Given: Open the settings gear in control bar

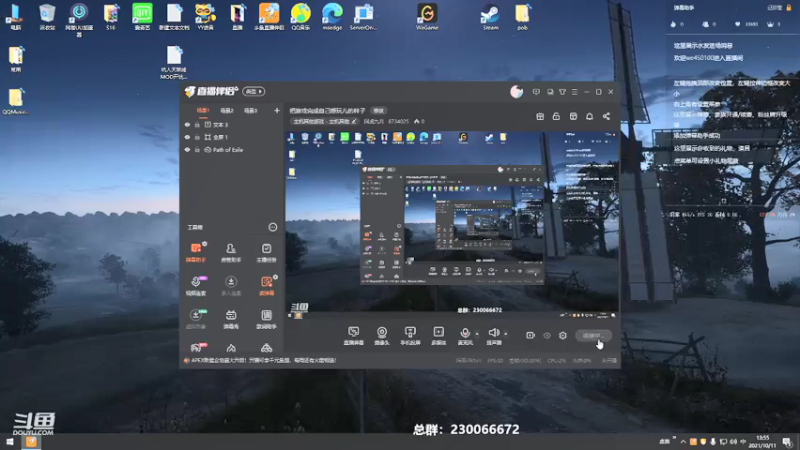Looking at the screenshot, I should [563, 335].
